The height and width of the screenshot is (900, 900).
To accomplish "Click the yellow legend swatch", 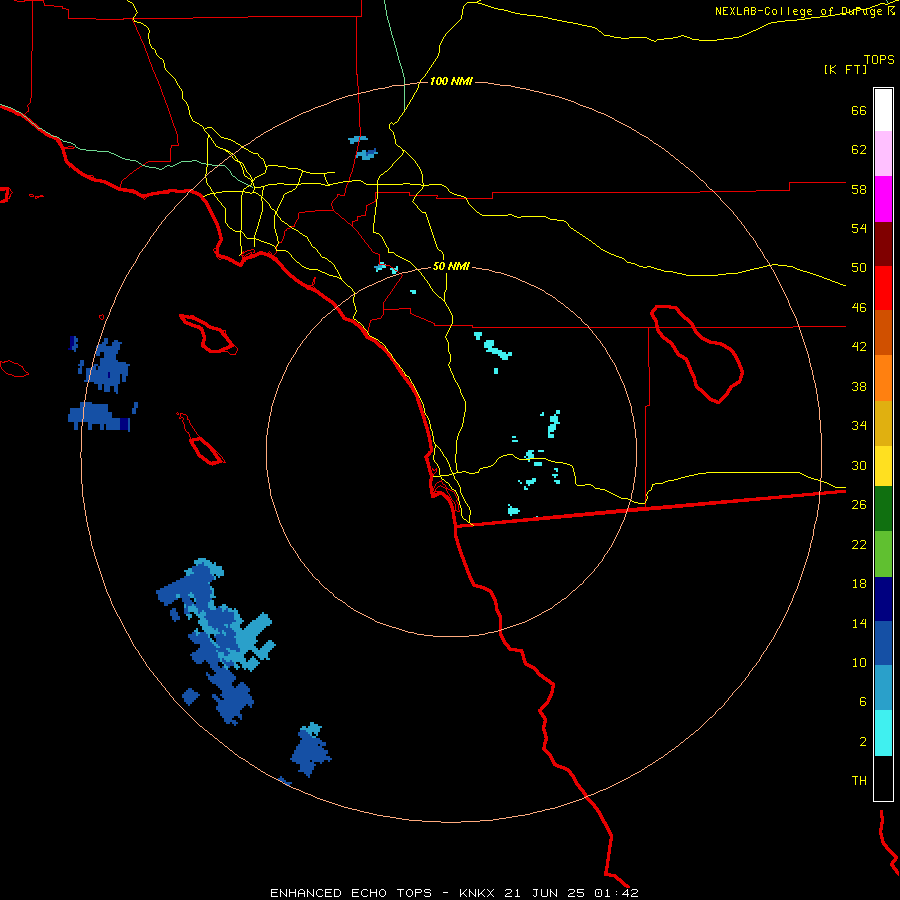I will tap(883, 466).
